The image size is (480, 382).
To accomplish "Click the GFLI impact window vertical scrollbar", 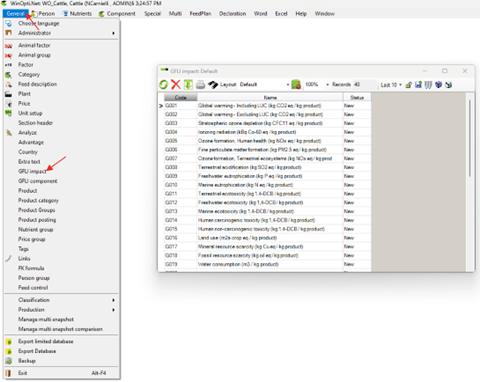I will (x=470, y=138).
